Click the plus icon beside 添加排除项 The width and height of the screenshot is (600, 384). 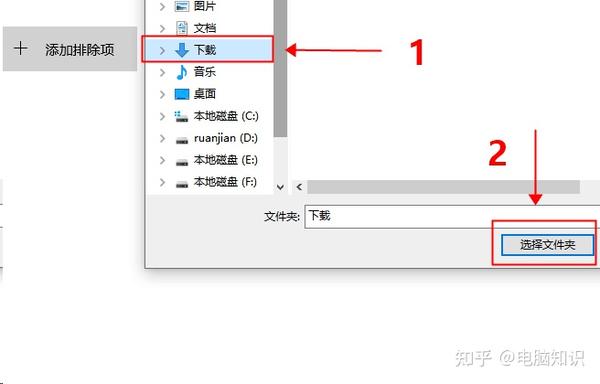pyautogui.click(x=20, y=48)
